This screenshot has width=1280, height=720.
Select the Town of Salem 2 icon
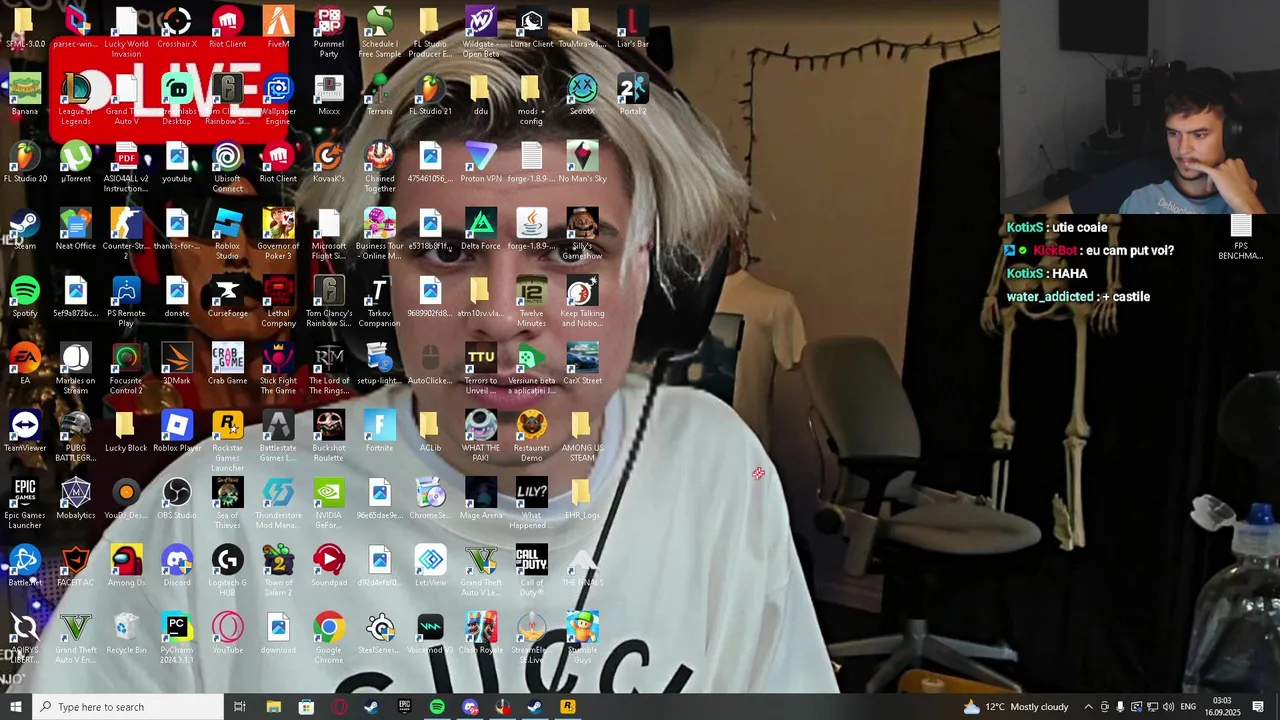click(x=278, y=570)
